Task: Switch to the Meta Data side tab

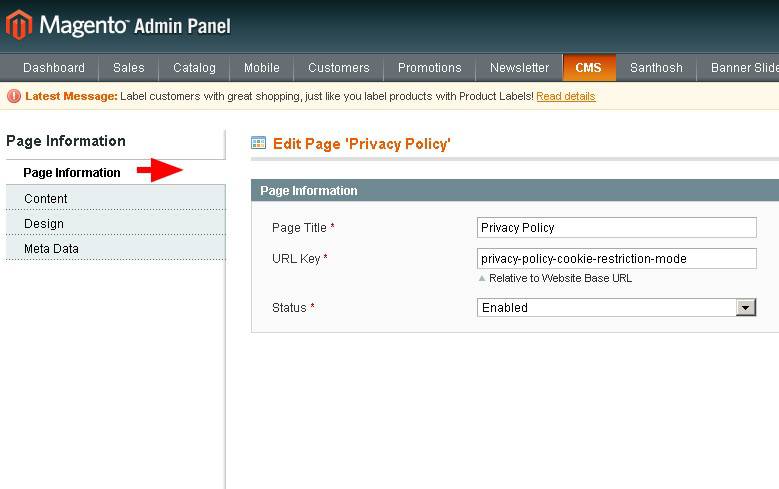Action: point(52,249)
